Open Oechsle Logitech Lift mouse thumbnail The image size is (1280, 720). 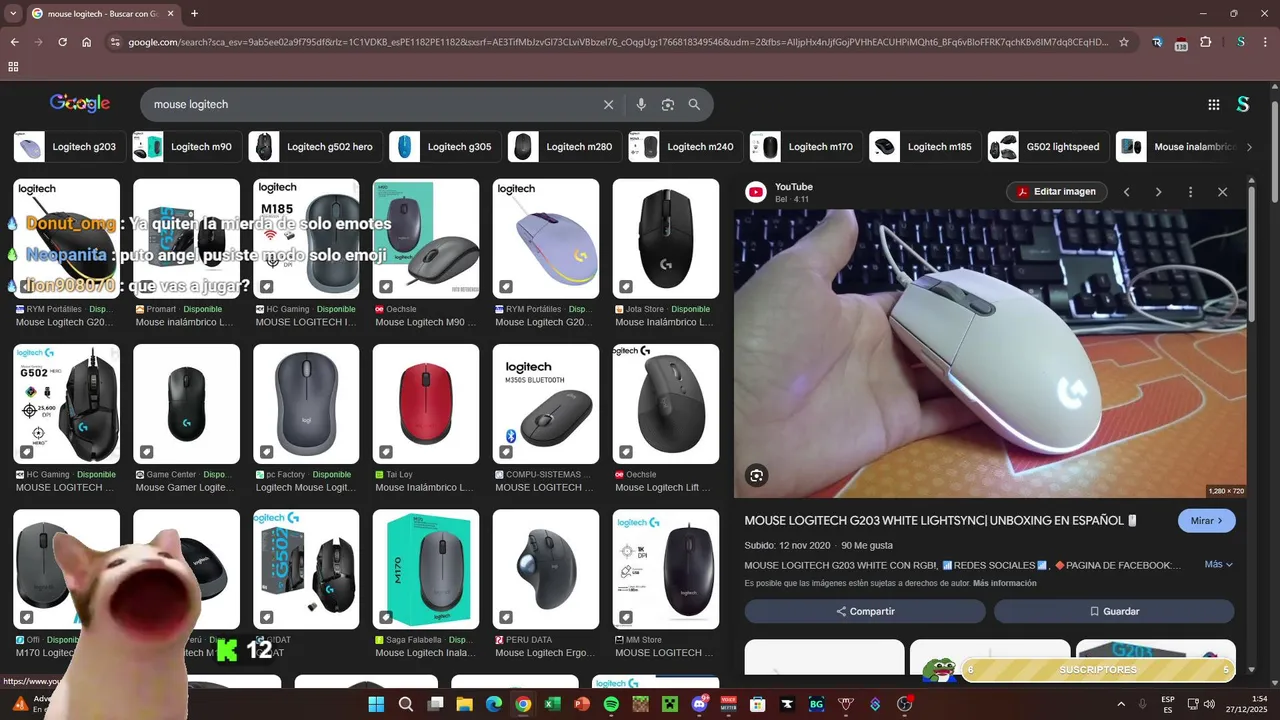[666, 404]
